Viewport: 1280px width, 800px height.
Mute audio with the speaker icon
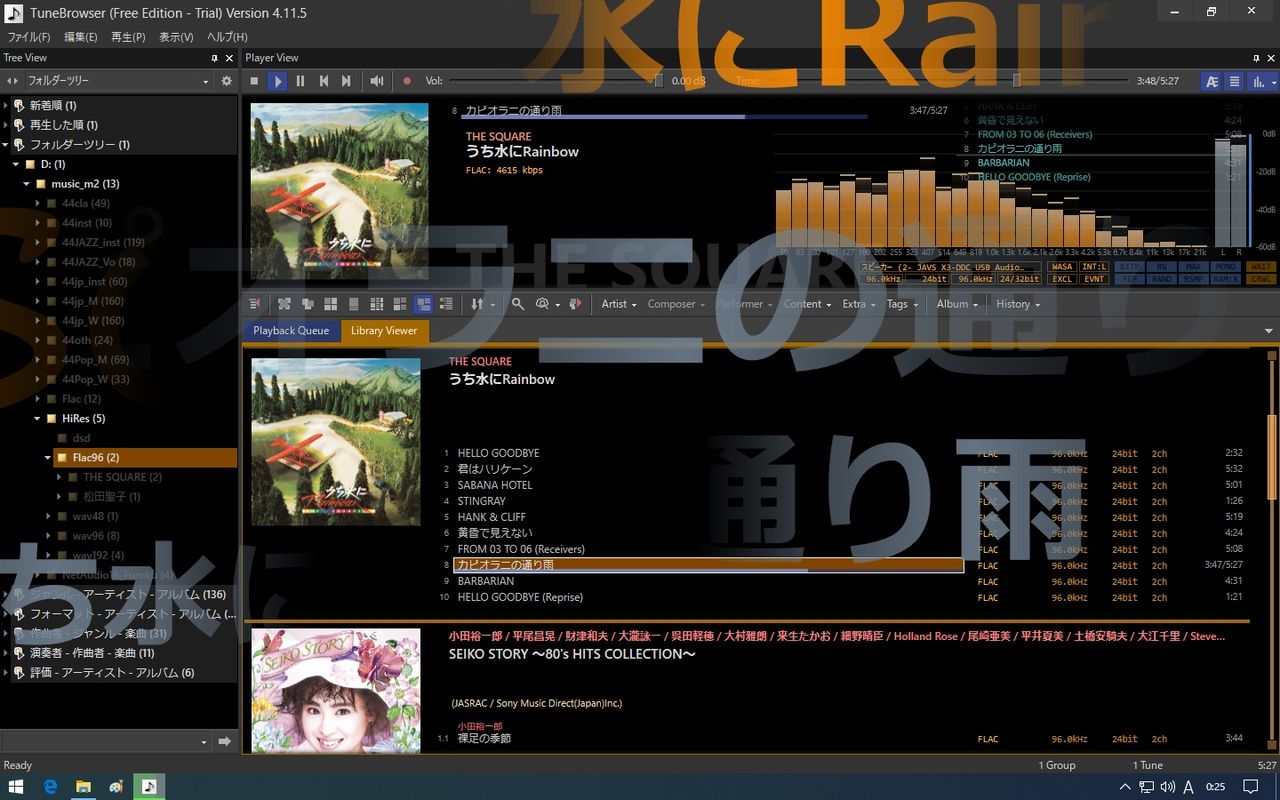click(377, 81)
